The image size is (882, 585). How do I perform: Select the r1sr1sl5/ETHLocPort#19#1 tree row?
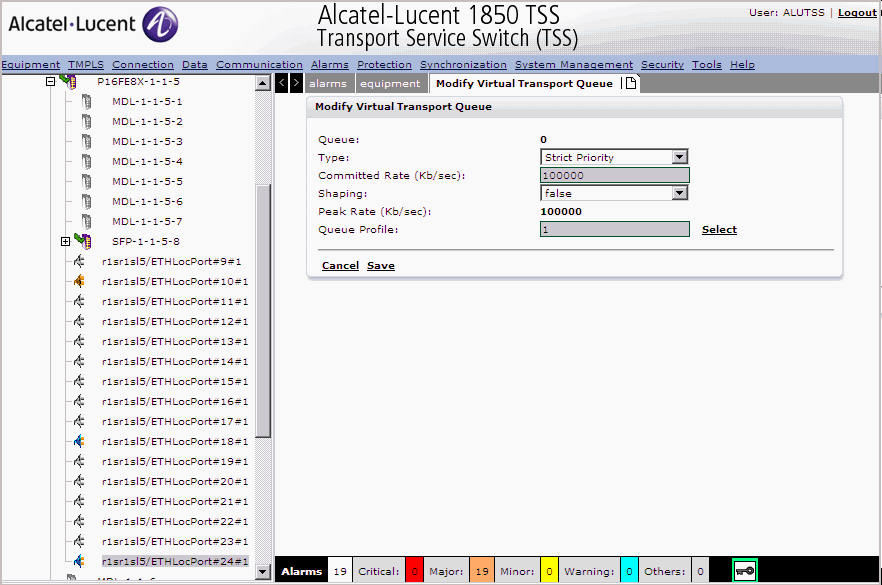click(x=175, y=461)
